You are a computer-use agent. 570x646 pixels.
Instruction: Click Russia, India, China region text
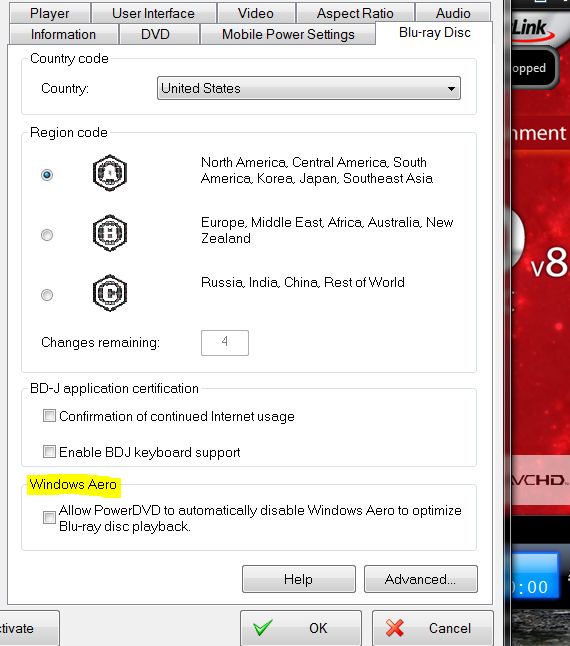point(303,282)
